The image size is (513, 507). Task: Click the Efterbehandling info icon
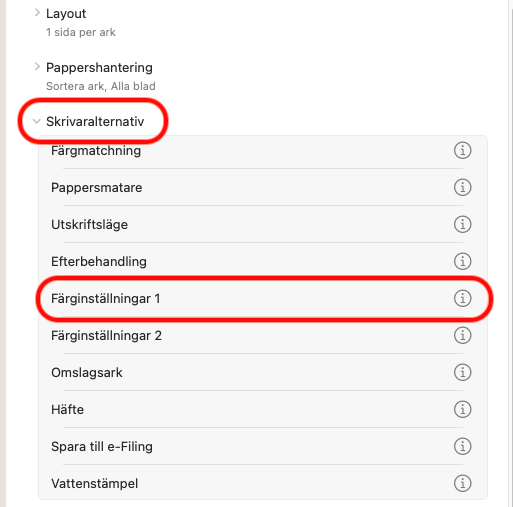point(462,261)
